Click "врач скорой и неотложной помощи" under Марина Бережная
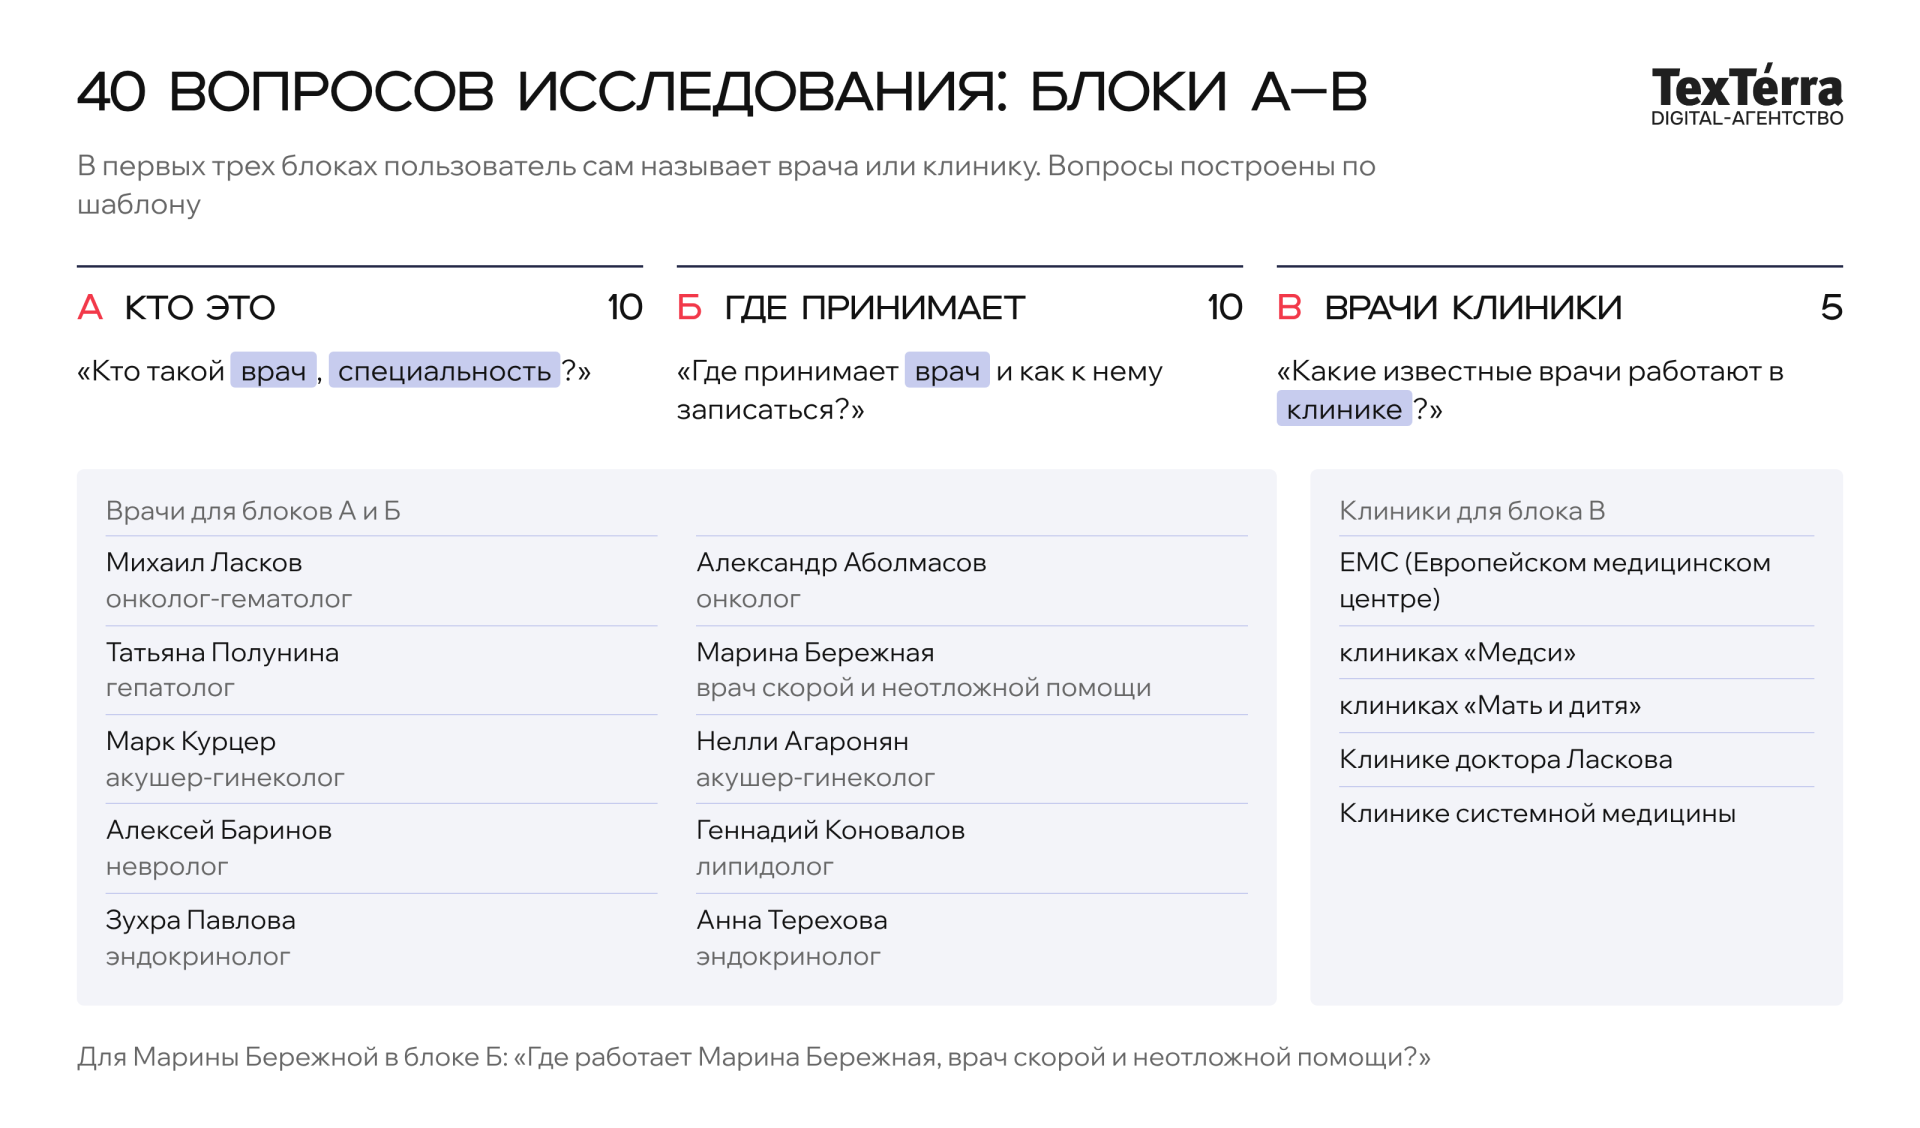Screen dimensions: 1920x1128 (924, 688)
